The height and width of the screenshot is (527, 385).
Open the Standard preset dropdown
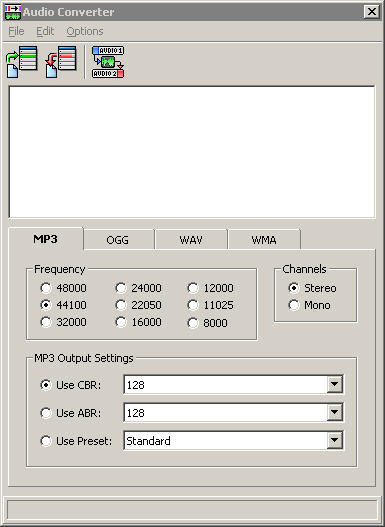[x=335, y=440]
